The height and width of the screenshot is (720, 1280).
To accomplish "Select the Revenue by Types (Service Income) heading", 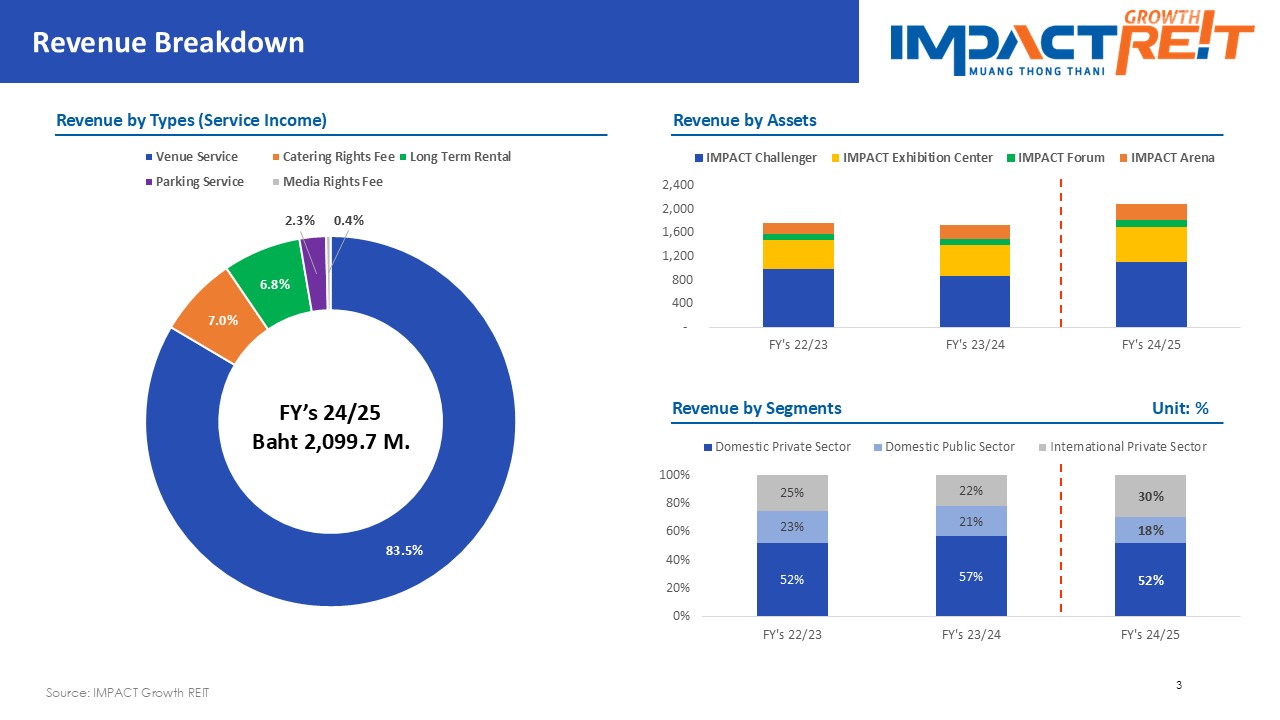I will tap(191, 120).
